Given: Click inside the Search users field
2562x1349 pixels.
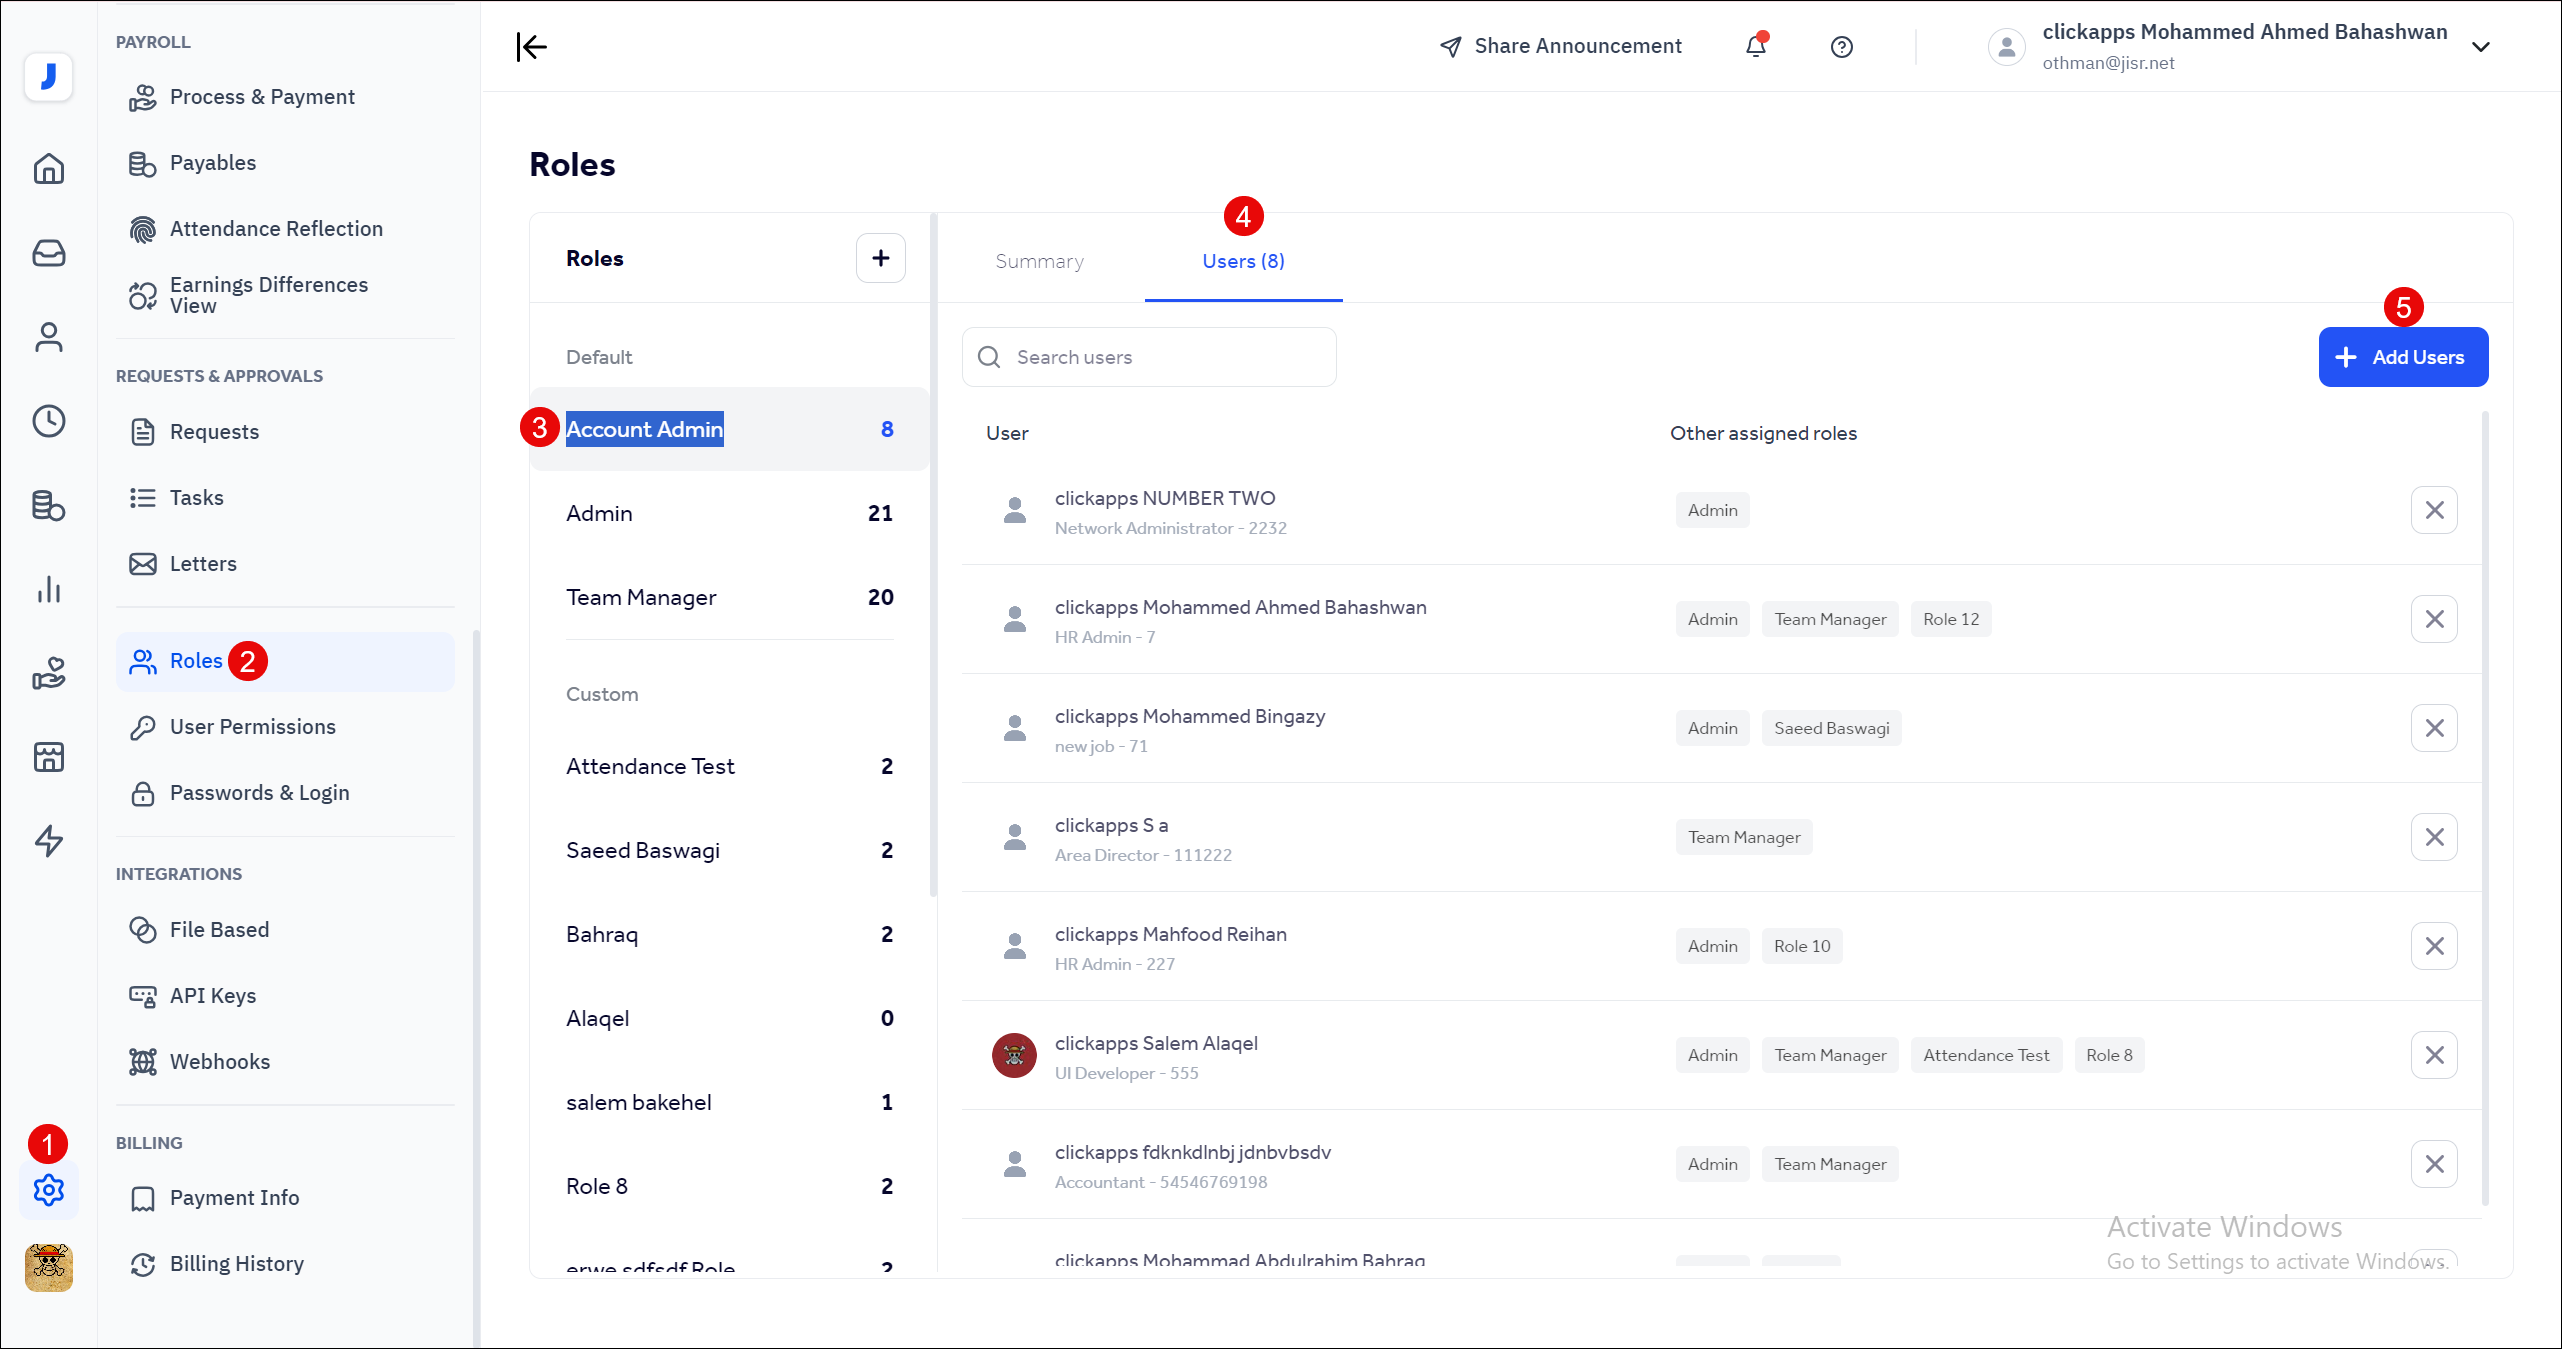Looking at the screenshot, I should (x=1148, y=356).
